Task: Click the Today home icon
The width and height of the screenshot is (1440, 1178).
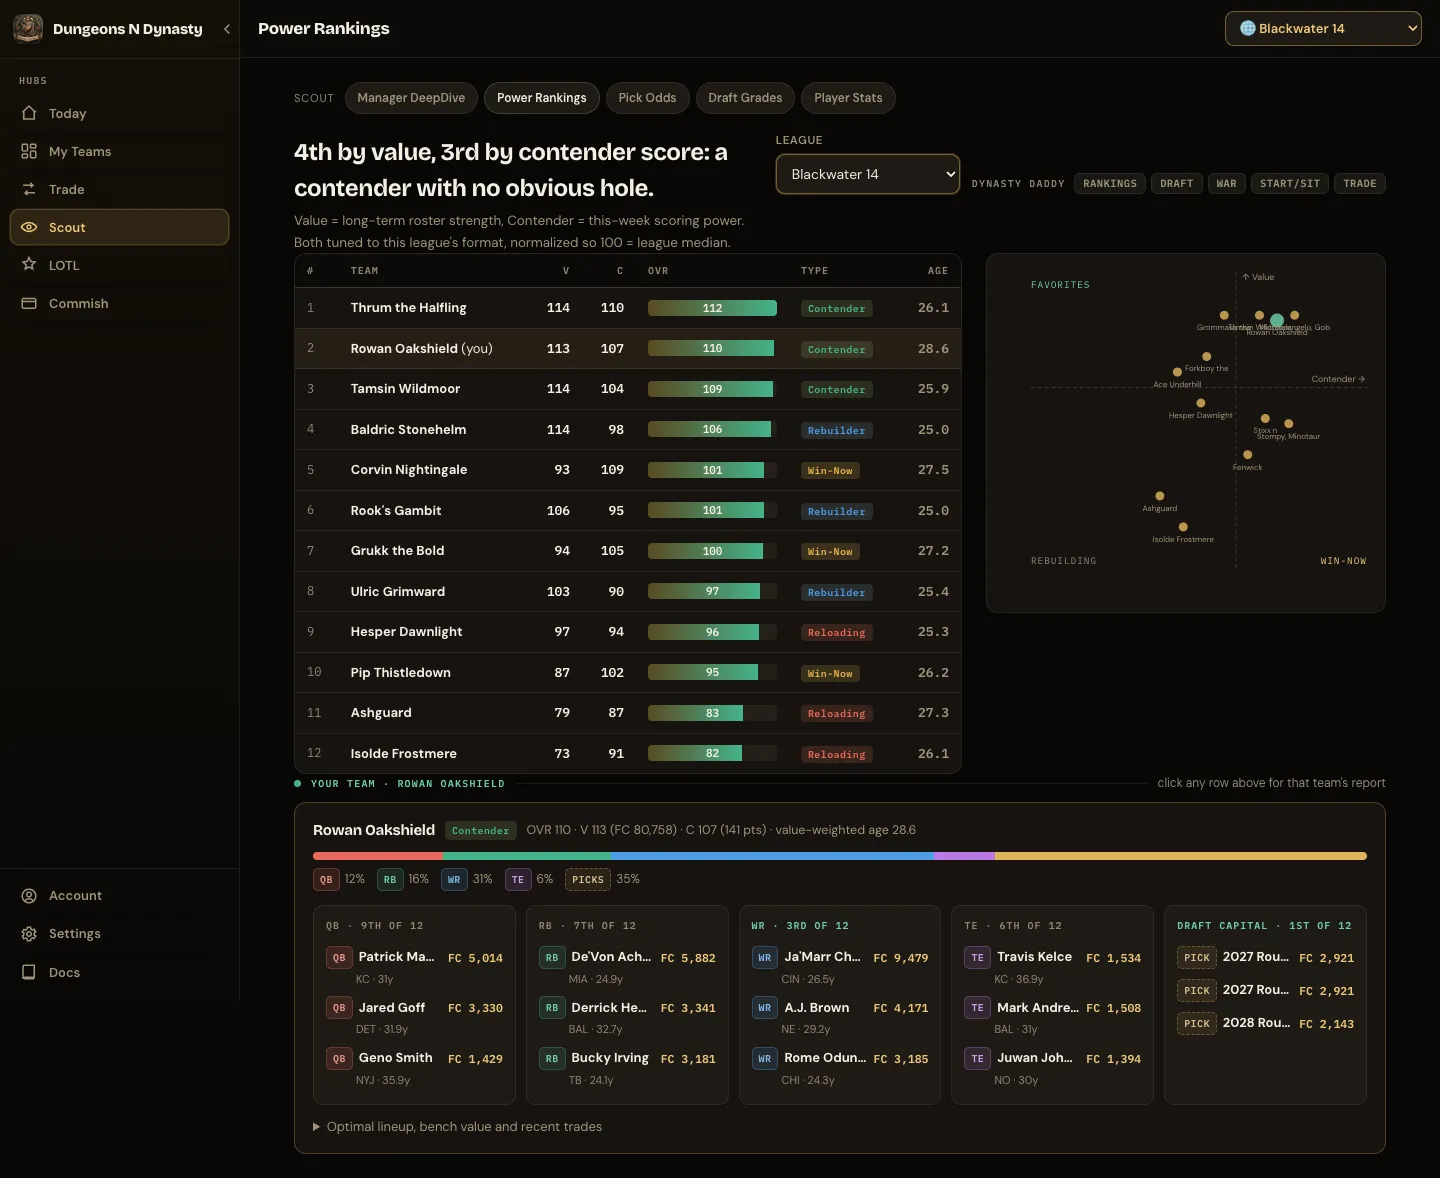Action: (29, 113)
